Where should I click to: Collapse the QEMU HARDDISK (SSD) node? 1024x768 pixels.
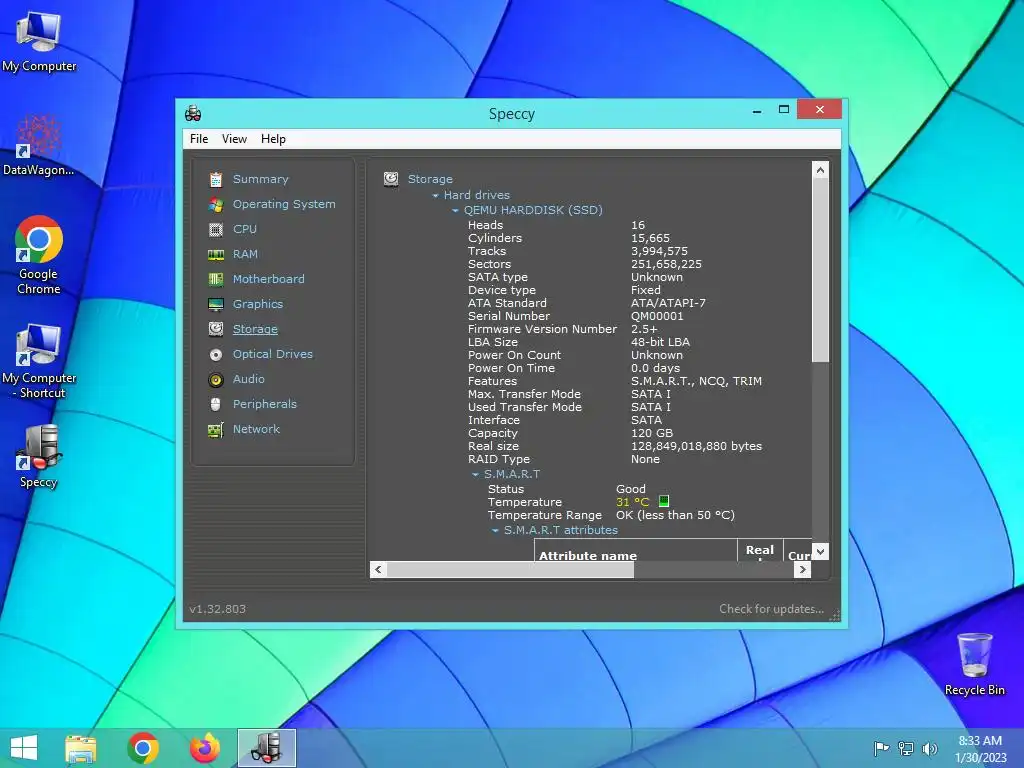455,210
